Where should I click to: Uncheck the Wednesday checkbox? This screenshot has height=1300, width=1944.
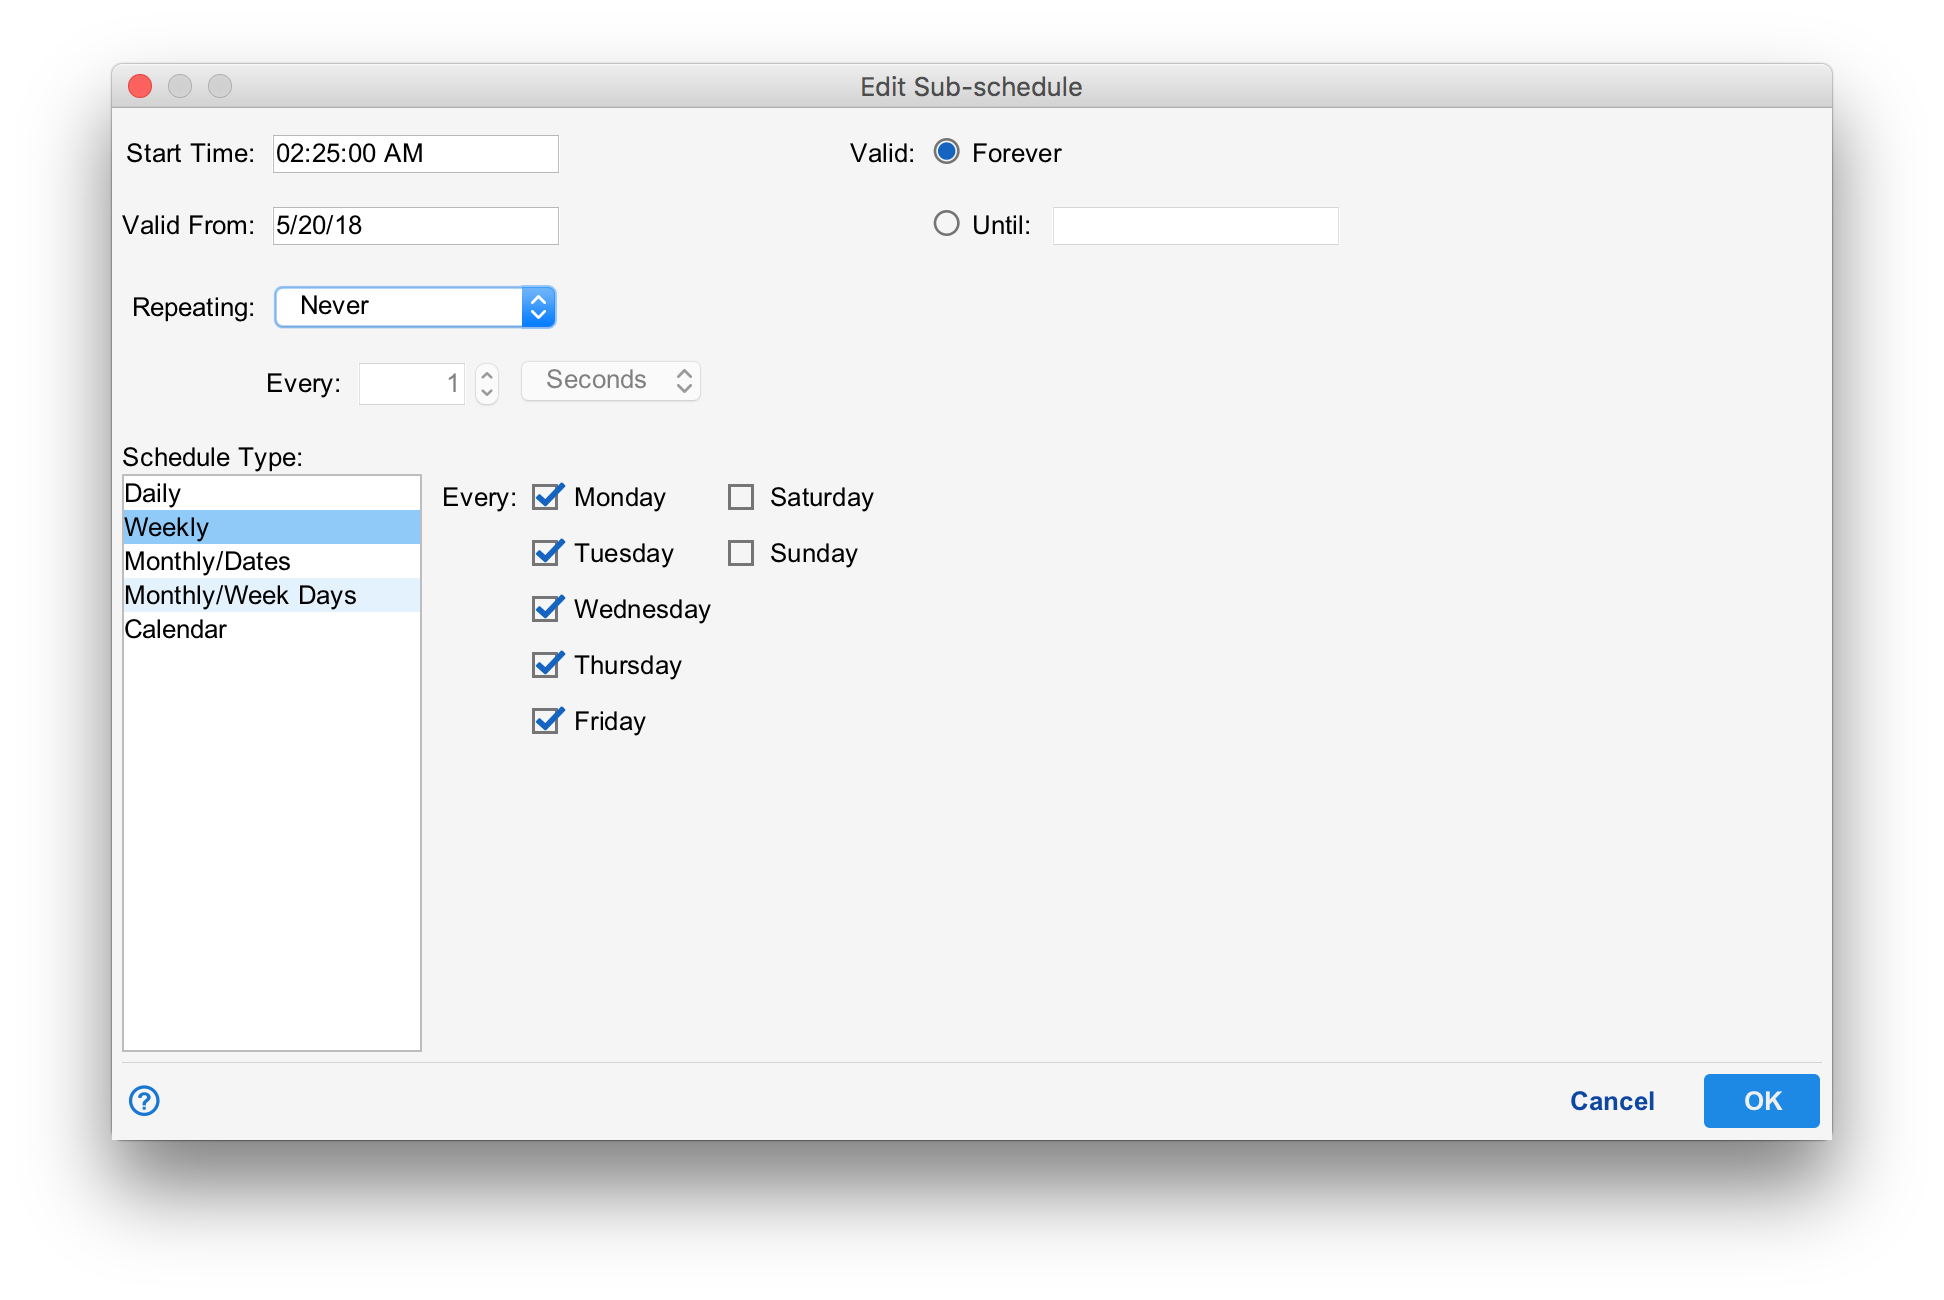coord(546,609)
